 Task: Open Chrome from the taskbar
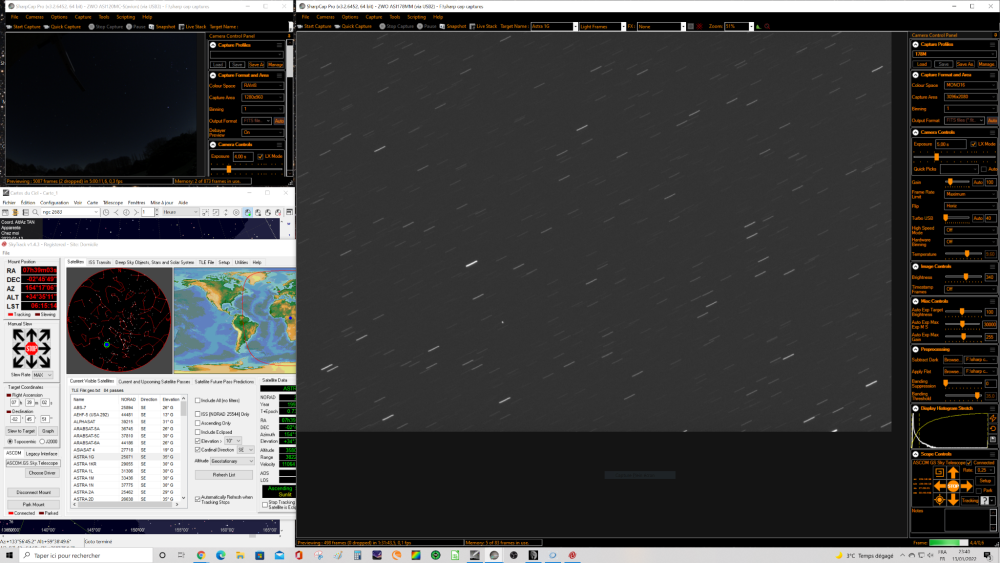[201, 555]
